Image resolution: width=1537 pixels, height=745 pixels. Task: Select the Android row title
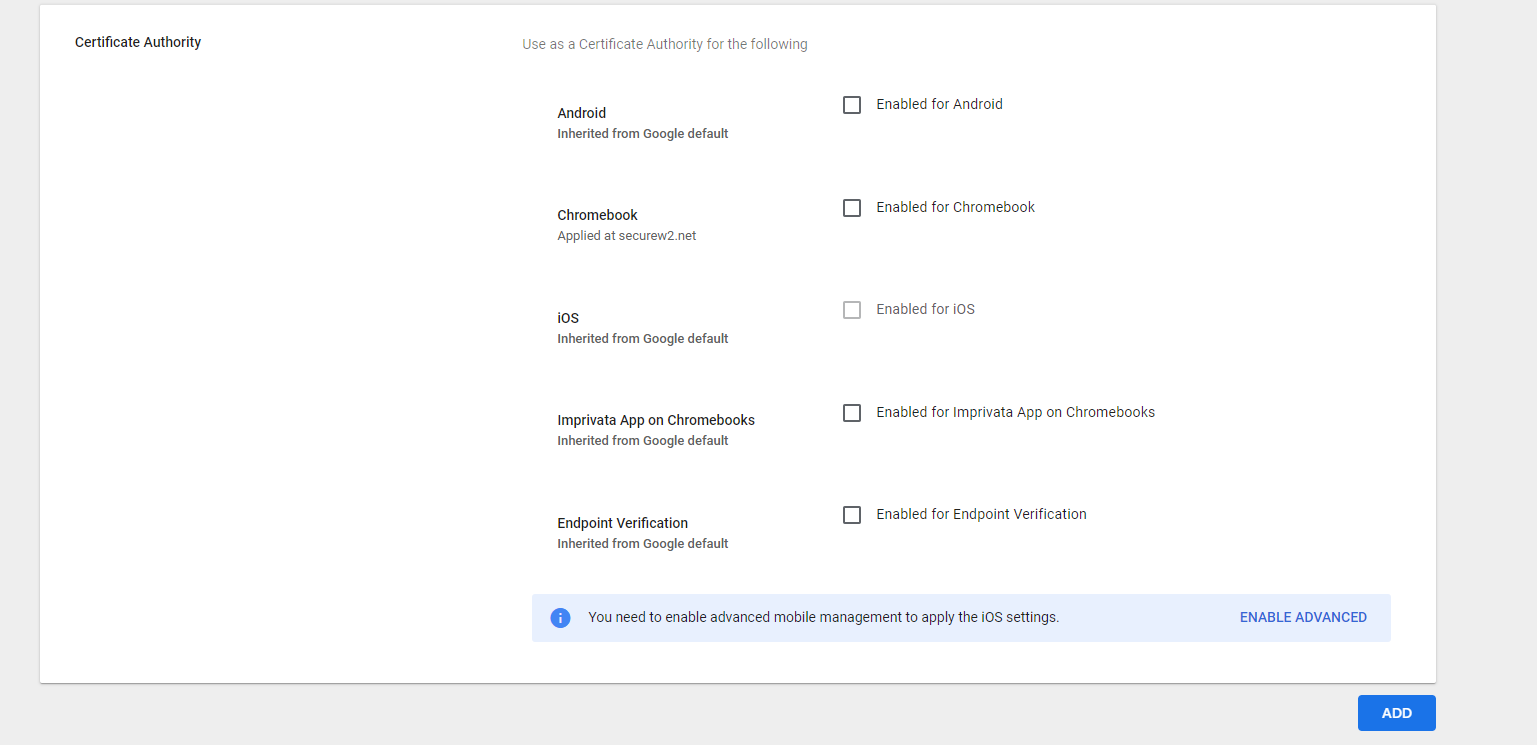pyautogui.click(x=581, y=113)
